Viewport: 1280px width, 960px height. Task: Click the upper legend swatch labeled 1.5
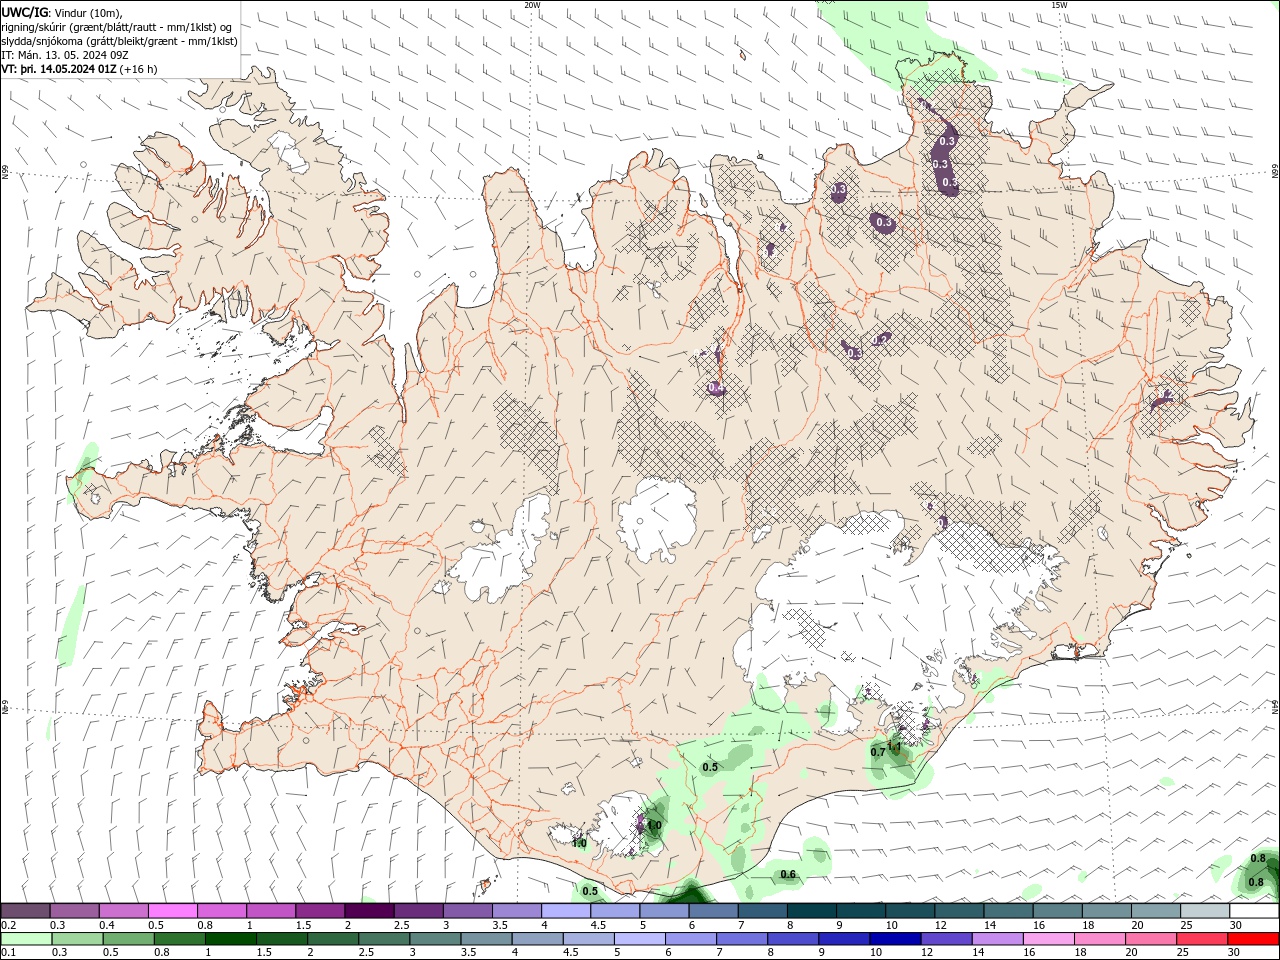click(x=319, y=911)
